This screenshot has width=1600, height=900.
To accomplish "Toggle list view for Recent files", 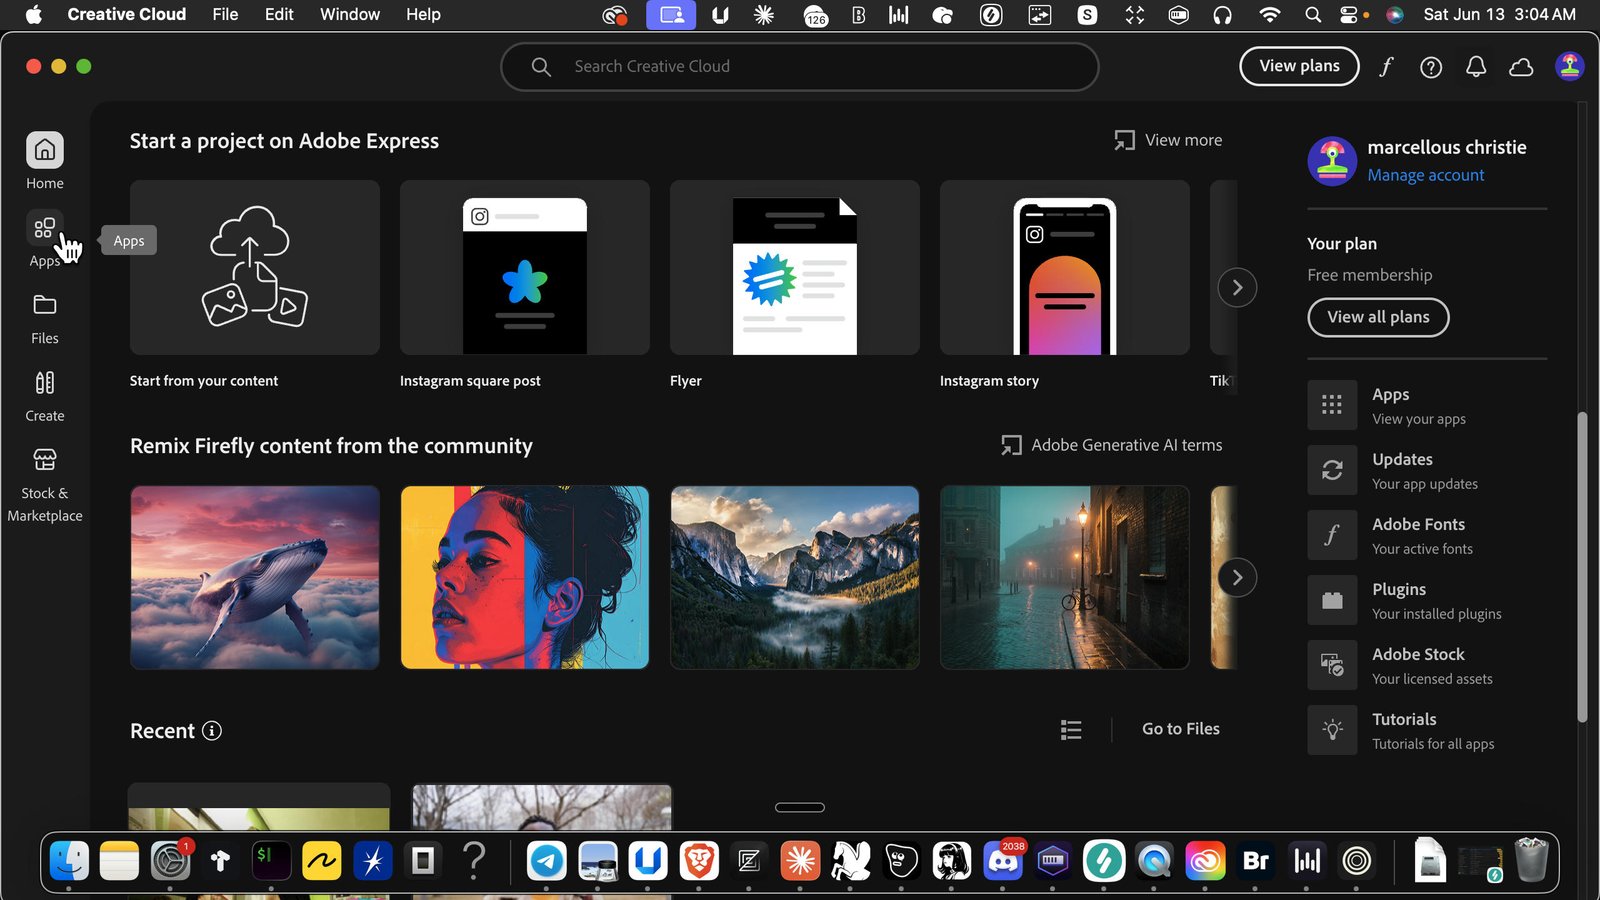I will pyautogui.click(x=1071, y=730).
